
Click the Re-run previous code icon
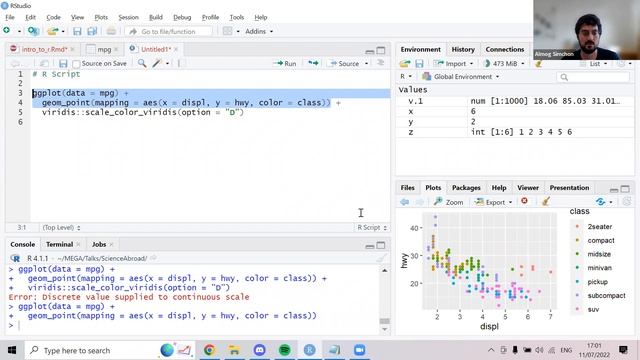point(313,63)
